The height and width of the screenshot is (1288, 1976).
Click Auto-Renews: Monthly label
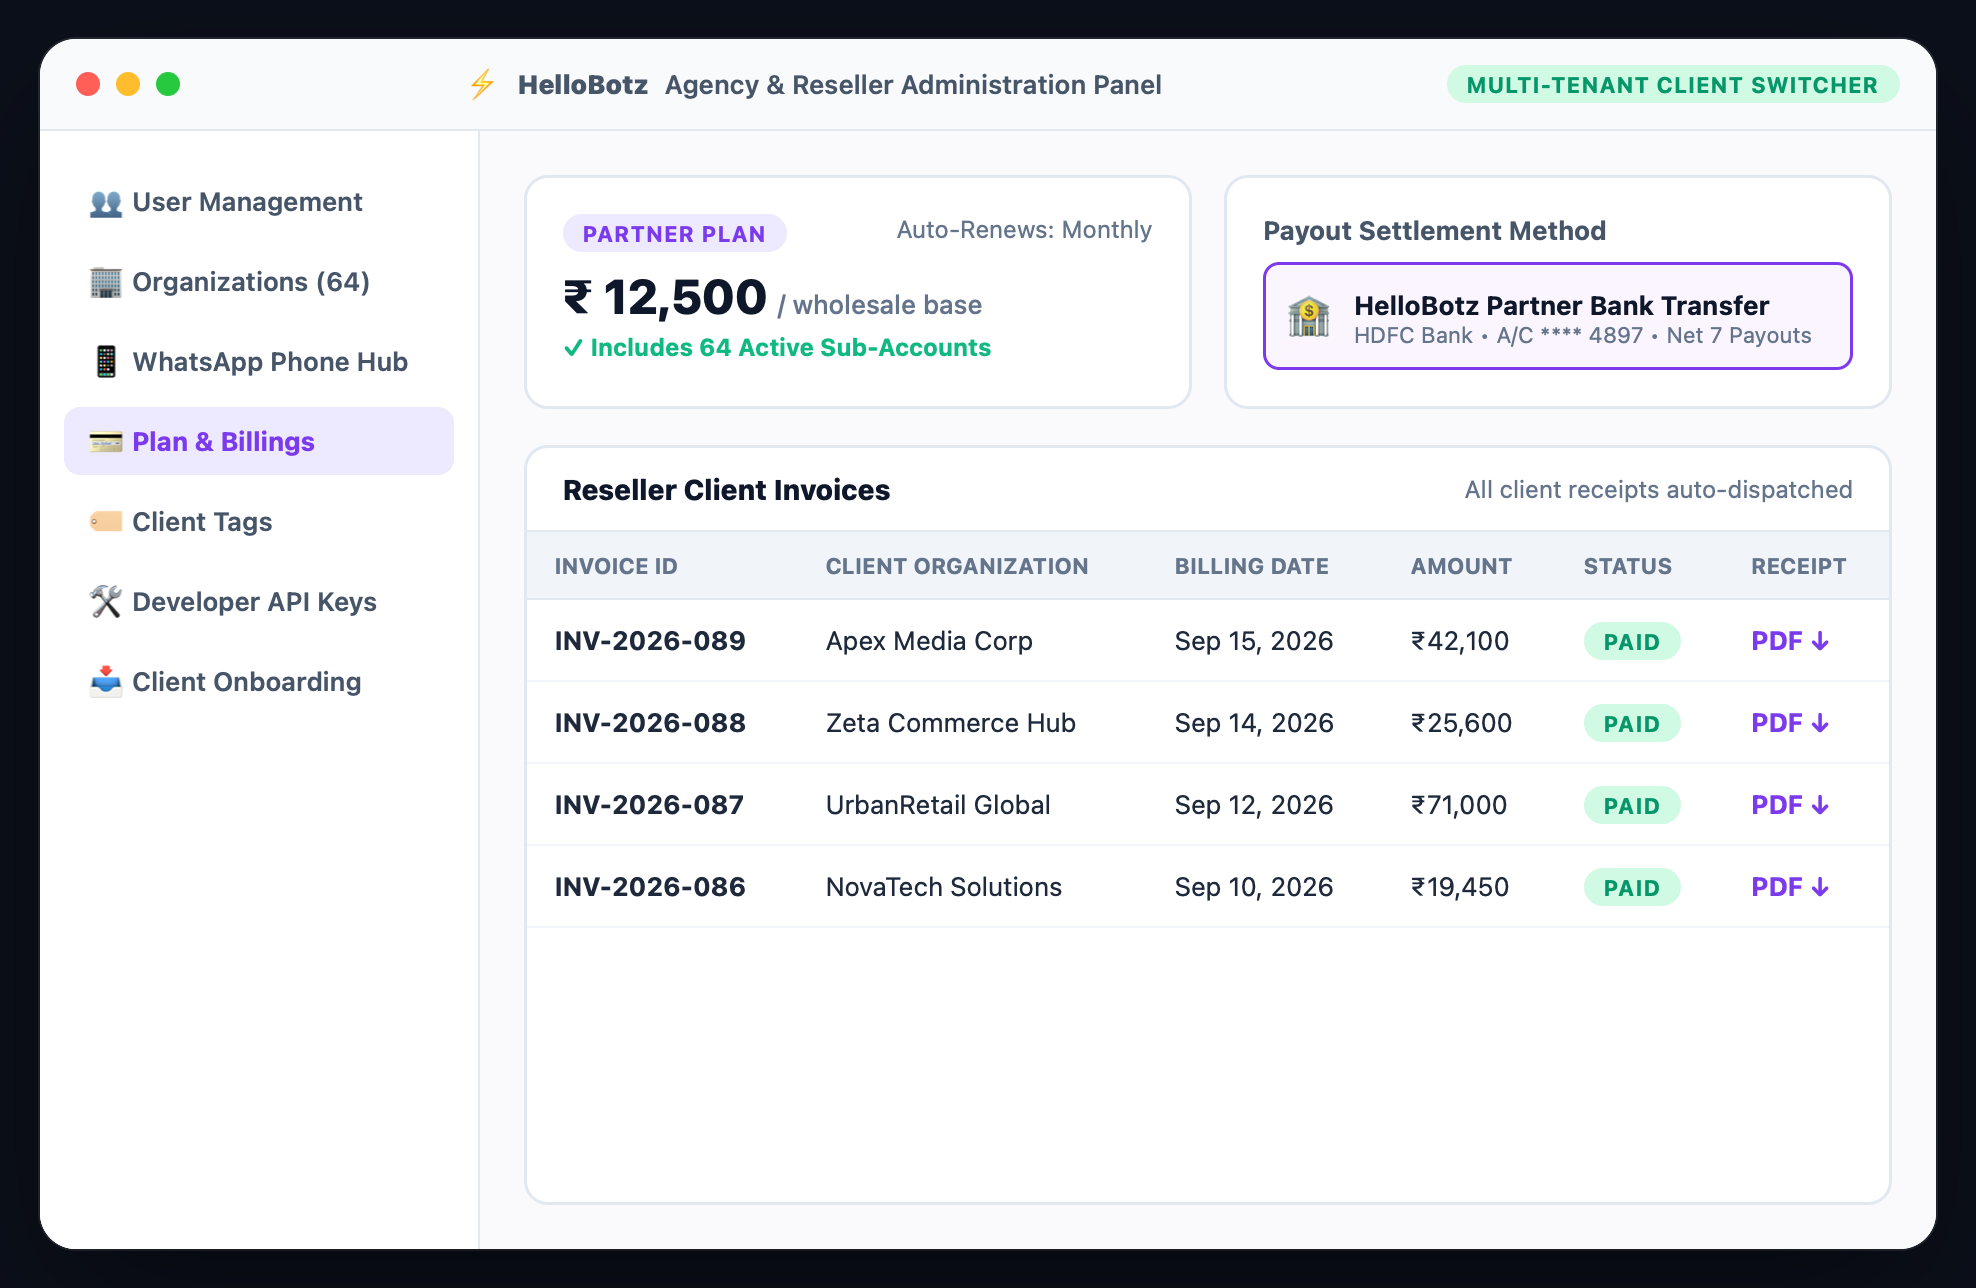point(1024,230)
